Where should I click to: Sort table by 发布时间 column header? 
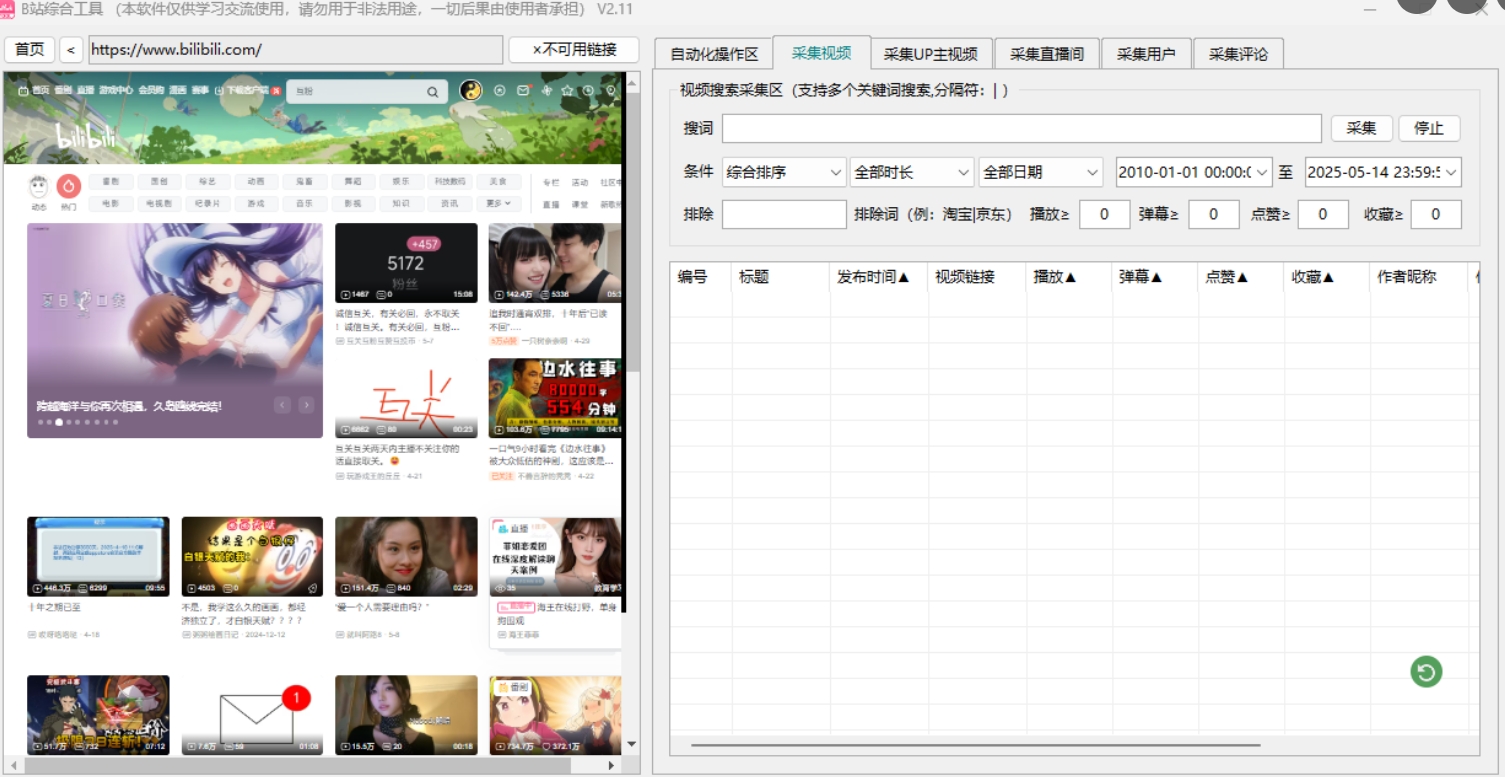click(873, 277)
